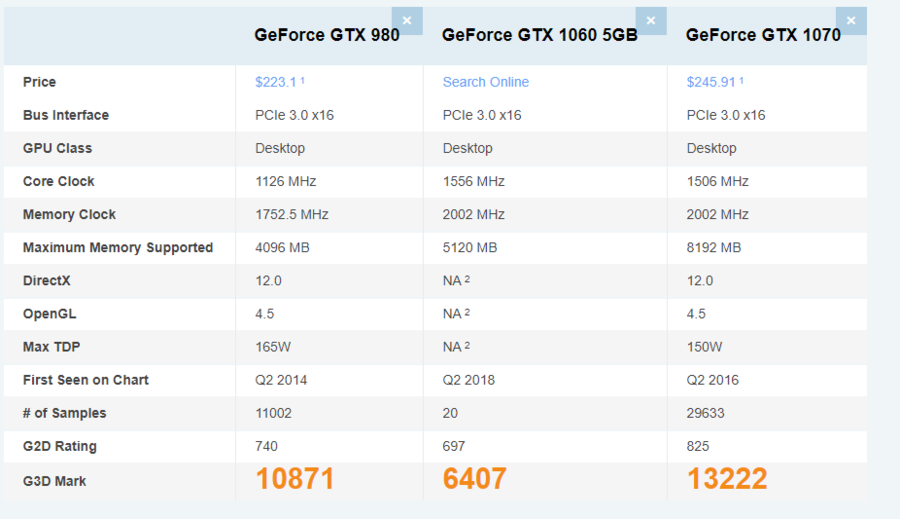900x519 pixels.
Task: Click the GeForce GTX 980 header
Action: [327, 35]
